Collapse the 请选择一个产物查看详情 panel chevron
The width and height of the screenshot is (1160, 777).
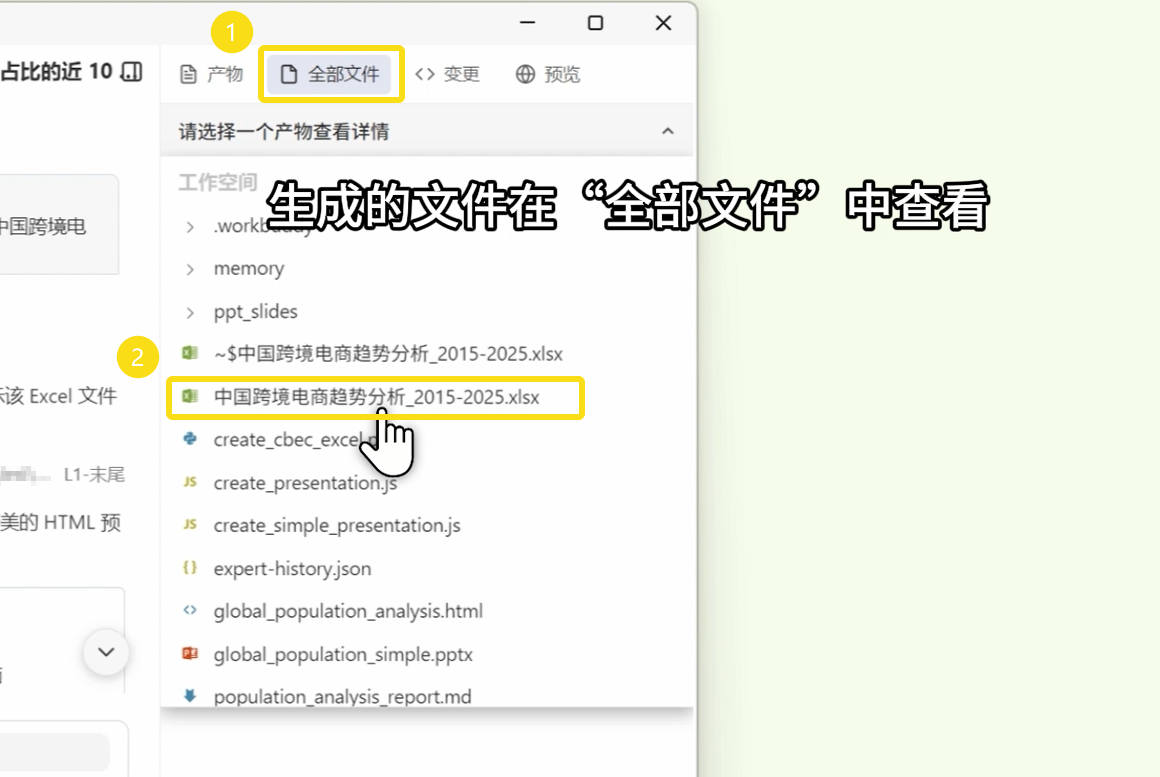coord(668,131)
